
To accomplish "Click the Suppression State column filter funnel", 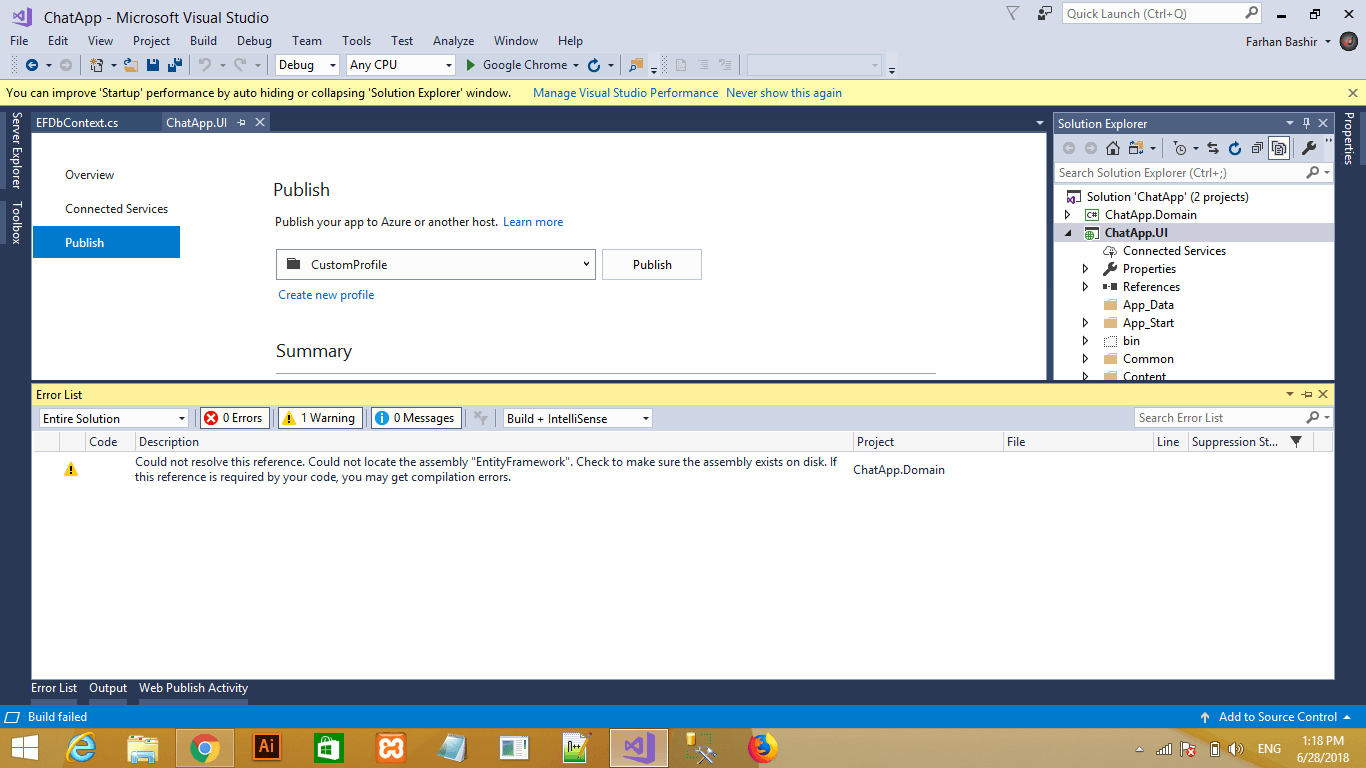I will (x=1296, y=442).
